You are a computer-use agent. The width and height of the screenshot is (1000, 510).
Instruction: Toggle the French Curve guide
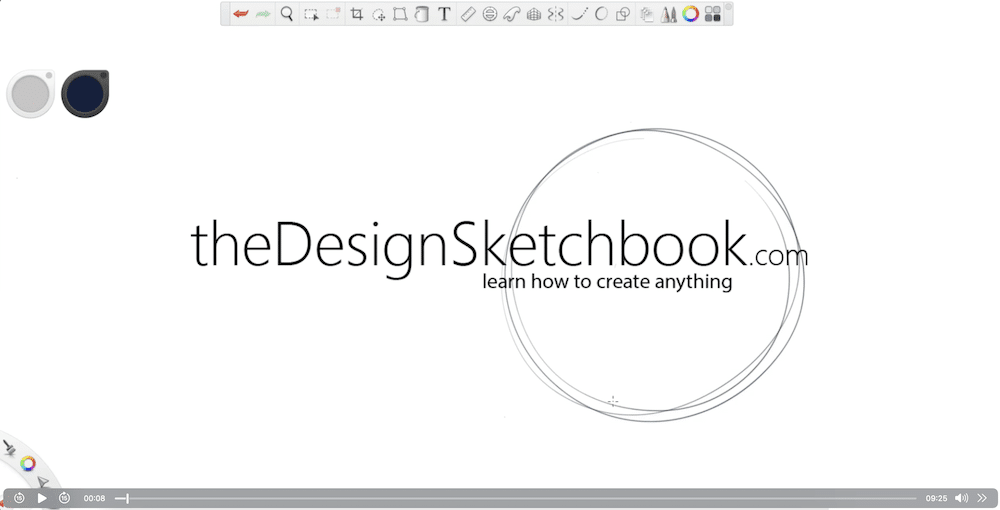(x=511, y=14)
